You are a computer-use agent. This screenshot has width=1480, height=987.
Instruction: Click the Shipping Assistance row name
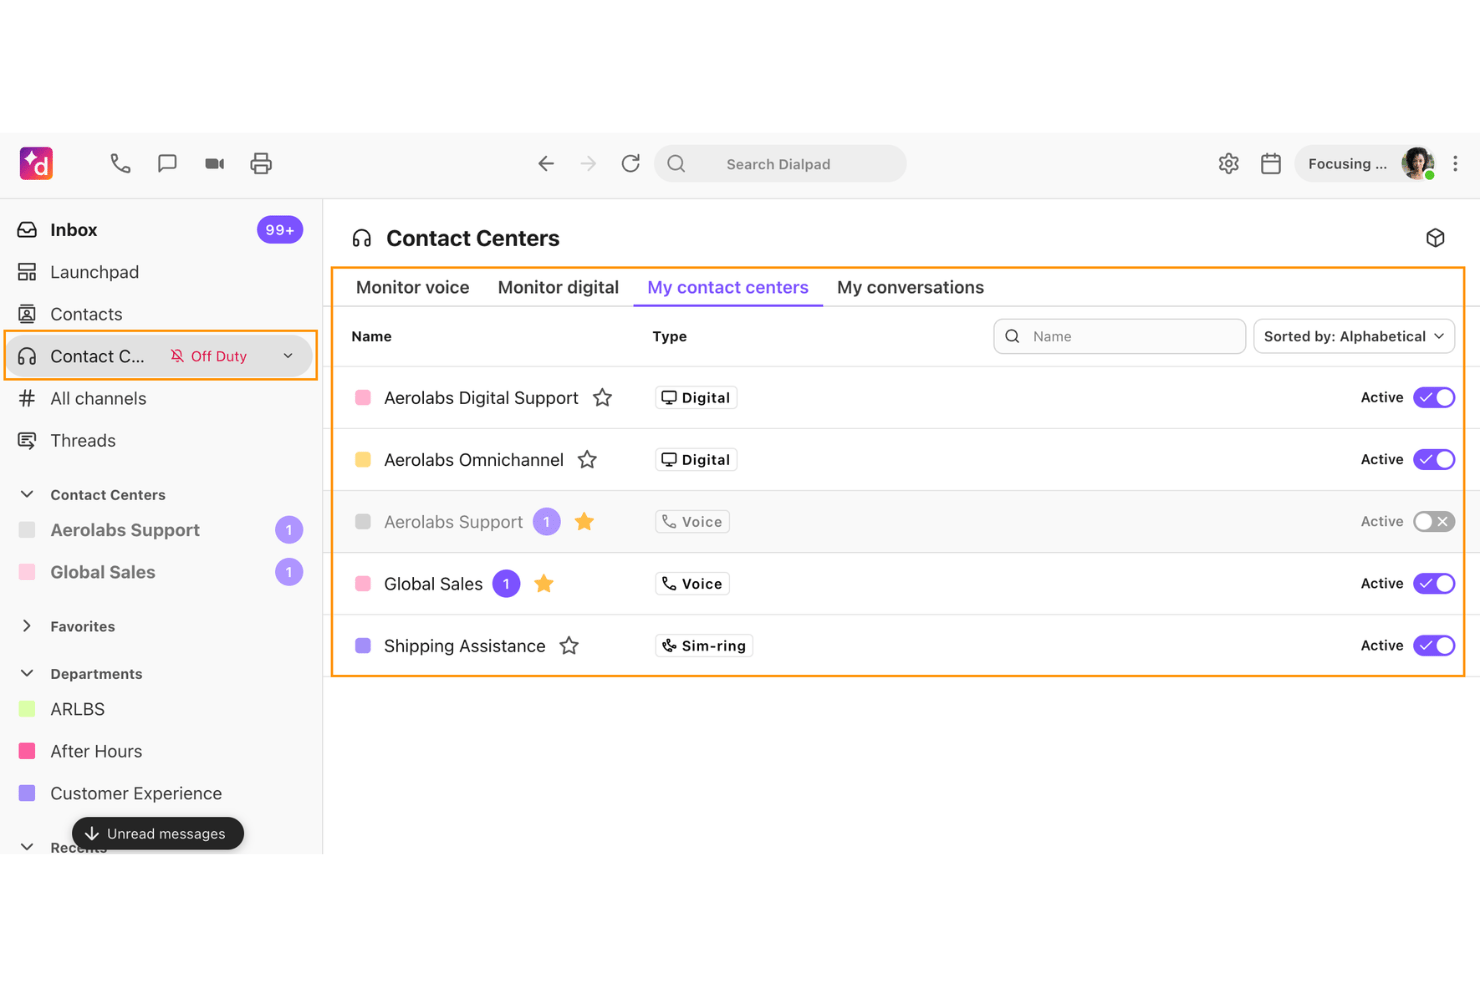pyautogui.click(x=465, y=646)
